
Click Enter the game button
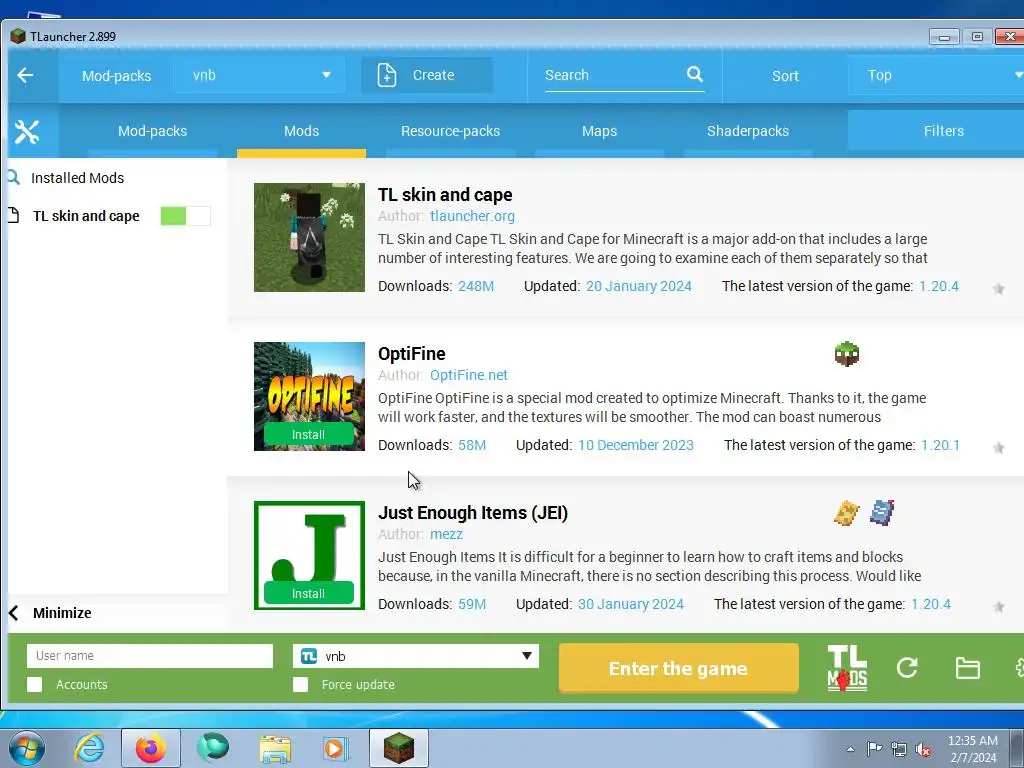tap(679, 668)
